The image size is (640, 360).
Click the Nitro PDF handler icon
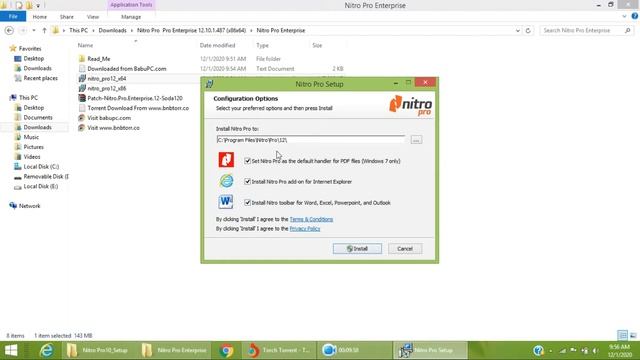click(226, 160)
